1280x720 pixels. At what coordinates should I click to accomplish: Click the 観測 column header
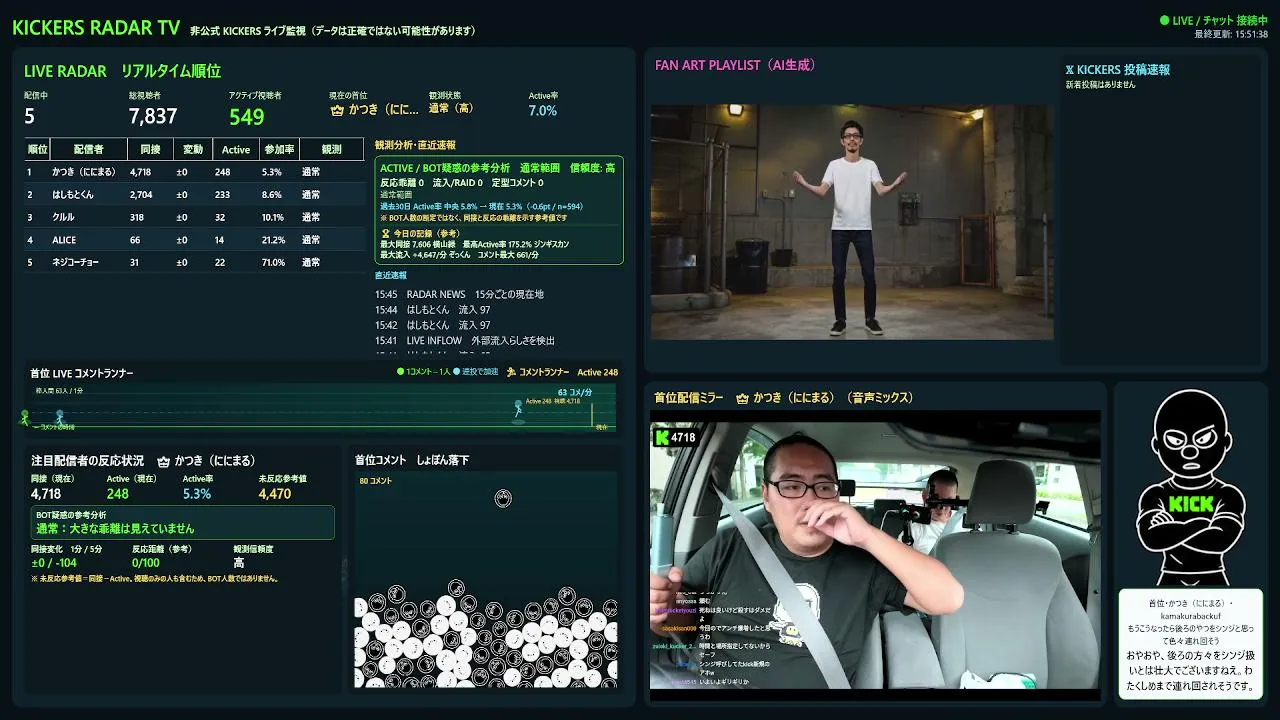(x=331, y=150)
